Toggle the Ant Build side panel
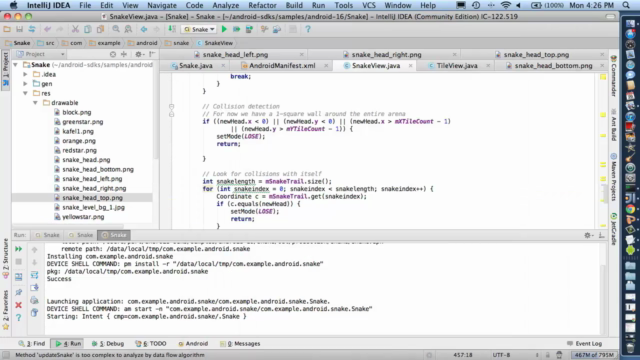640x360 pixels. 613,125
